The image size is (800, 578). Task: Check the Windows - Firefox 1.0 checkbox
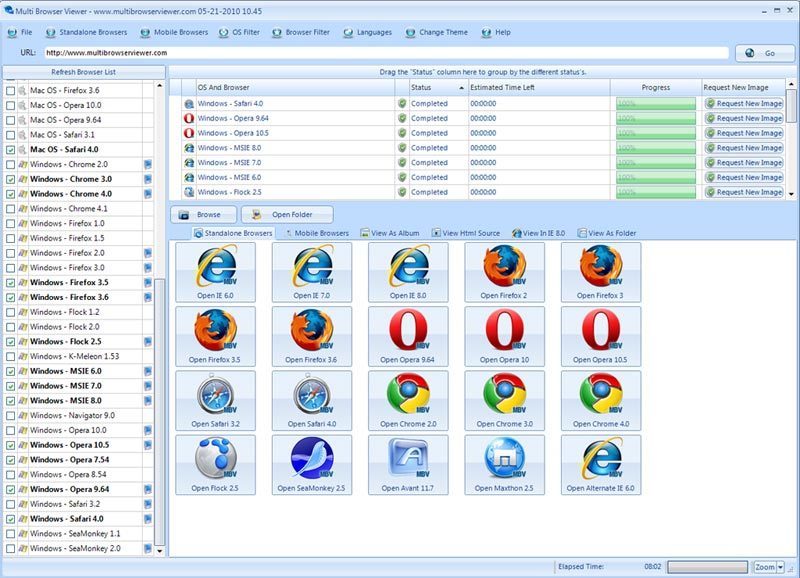tap(10, 224)
